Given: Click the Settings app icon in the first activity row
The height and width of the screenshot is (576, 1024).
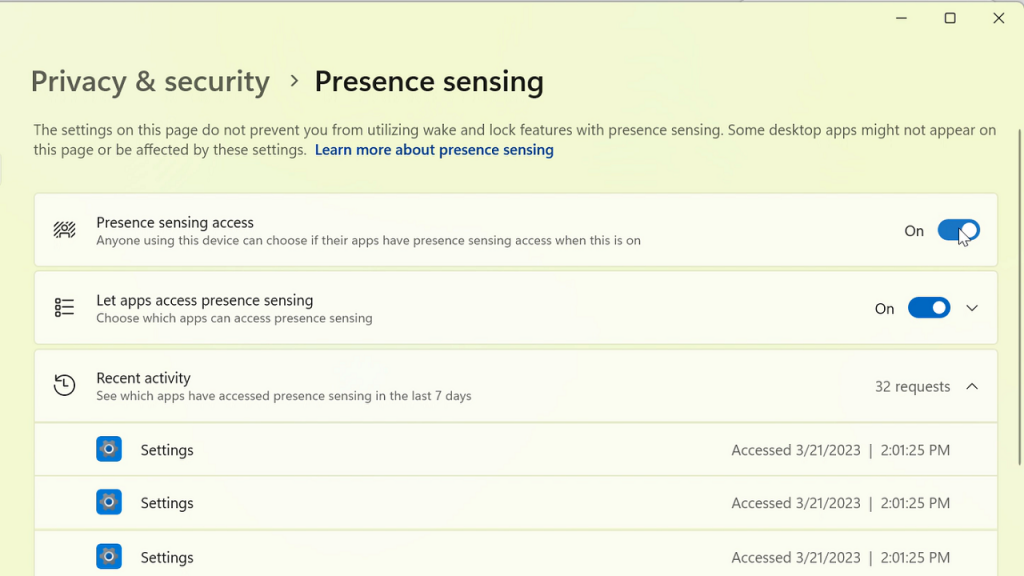Looking at the screenshot, I should point(108,449).
